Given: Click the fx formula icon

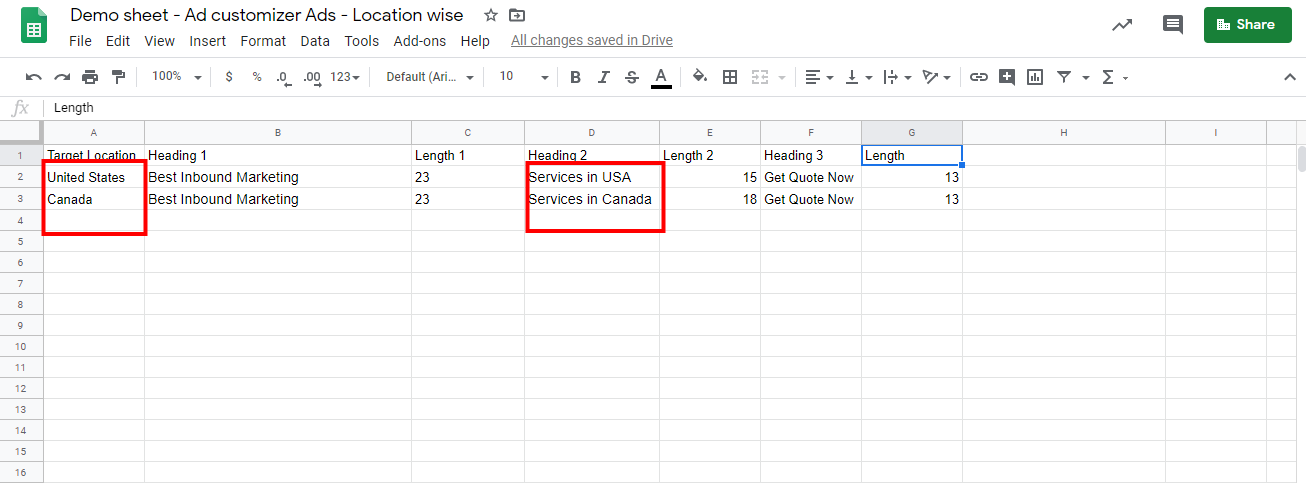Looking at the screenshot, I should coord(19,108).
